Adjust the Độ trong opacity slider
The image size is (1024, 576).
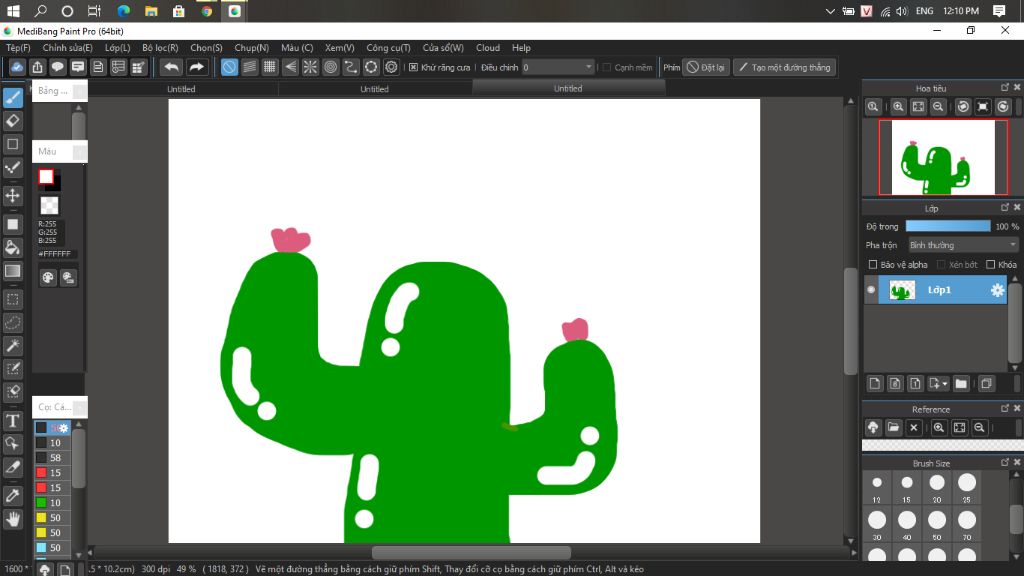coord(948,226)
